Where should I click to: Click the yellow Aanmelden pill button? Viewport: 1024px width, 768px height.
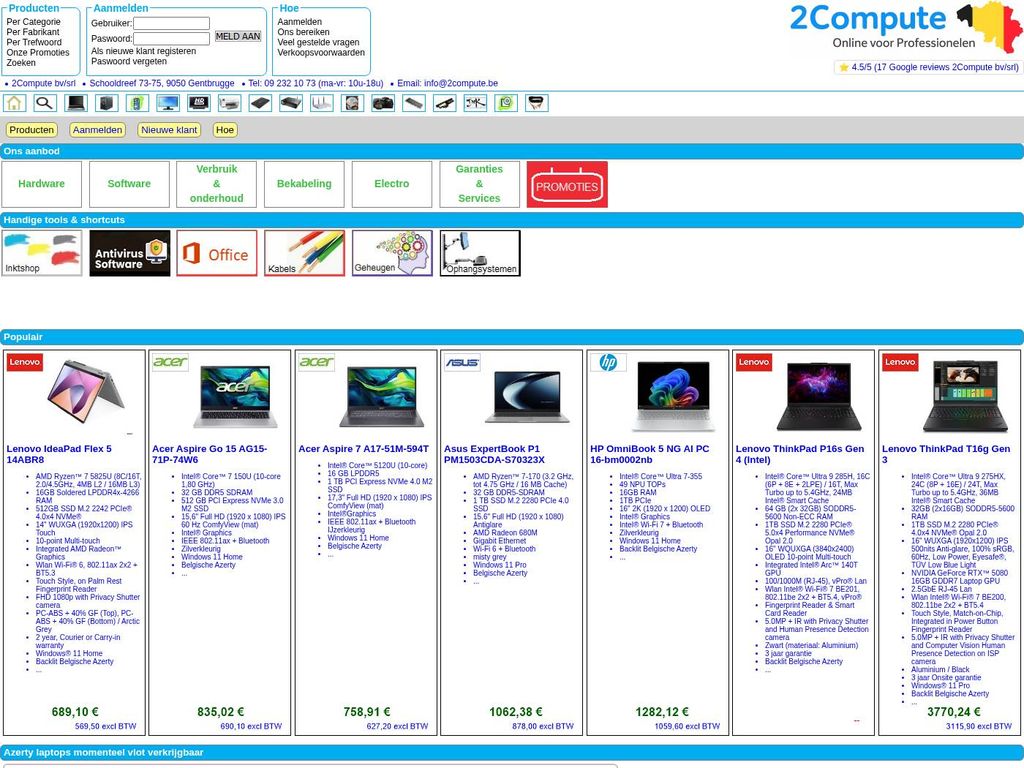(x=97, y=130)
